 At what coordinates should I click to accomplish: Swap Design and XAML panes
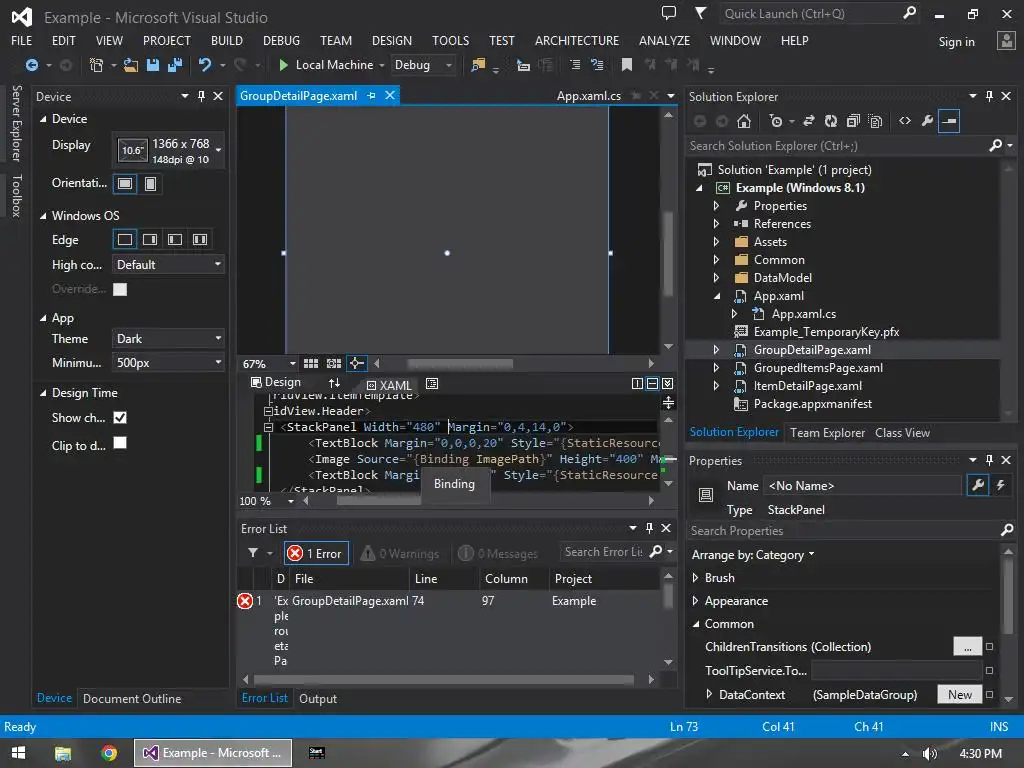tap(334, 383)
